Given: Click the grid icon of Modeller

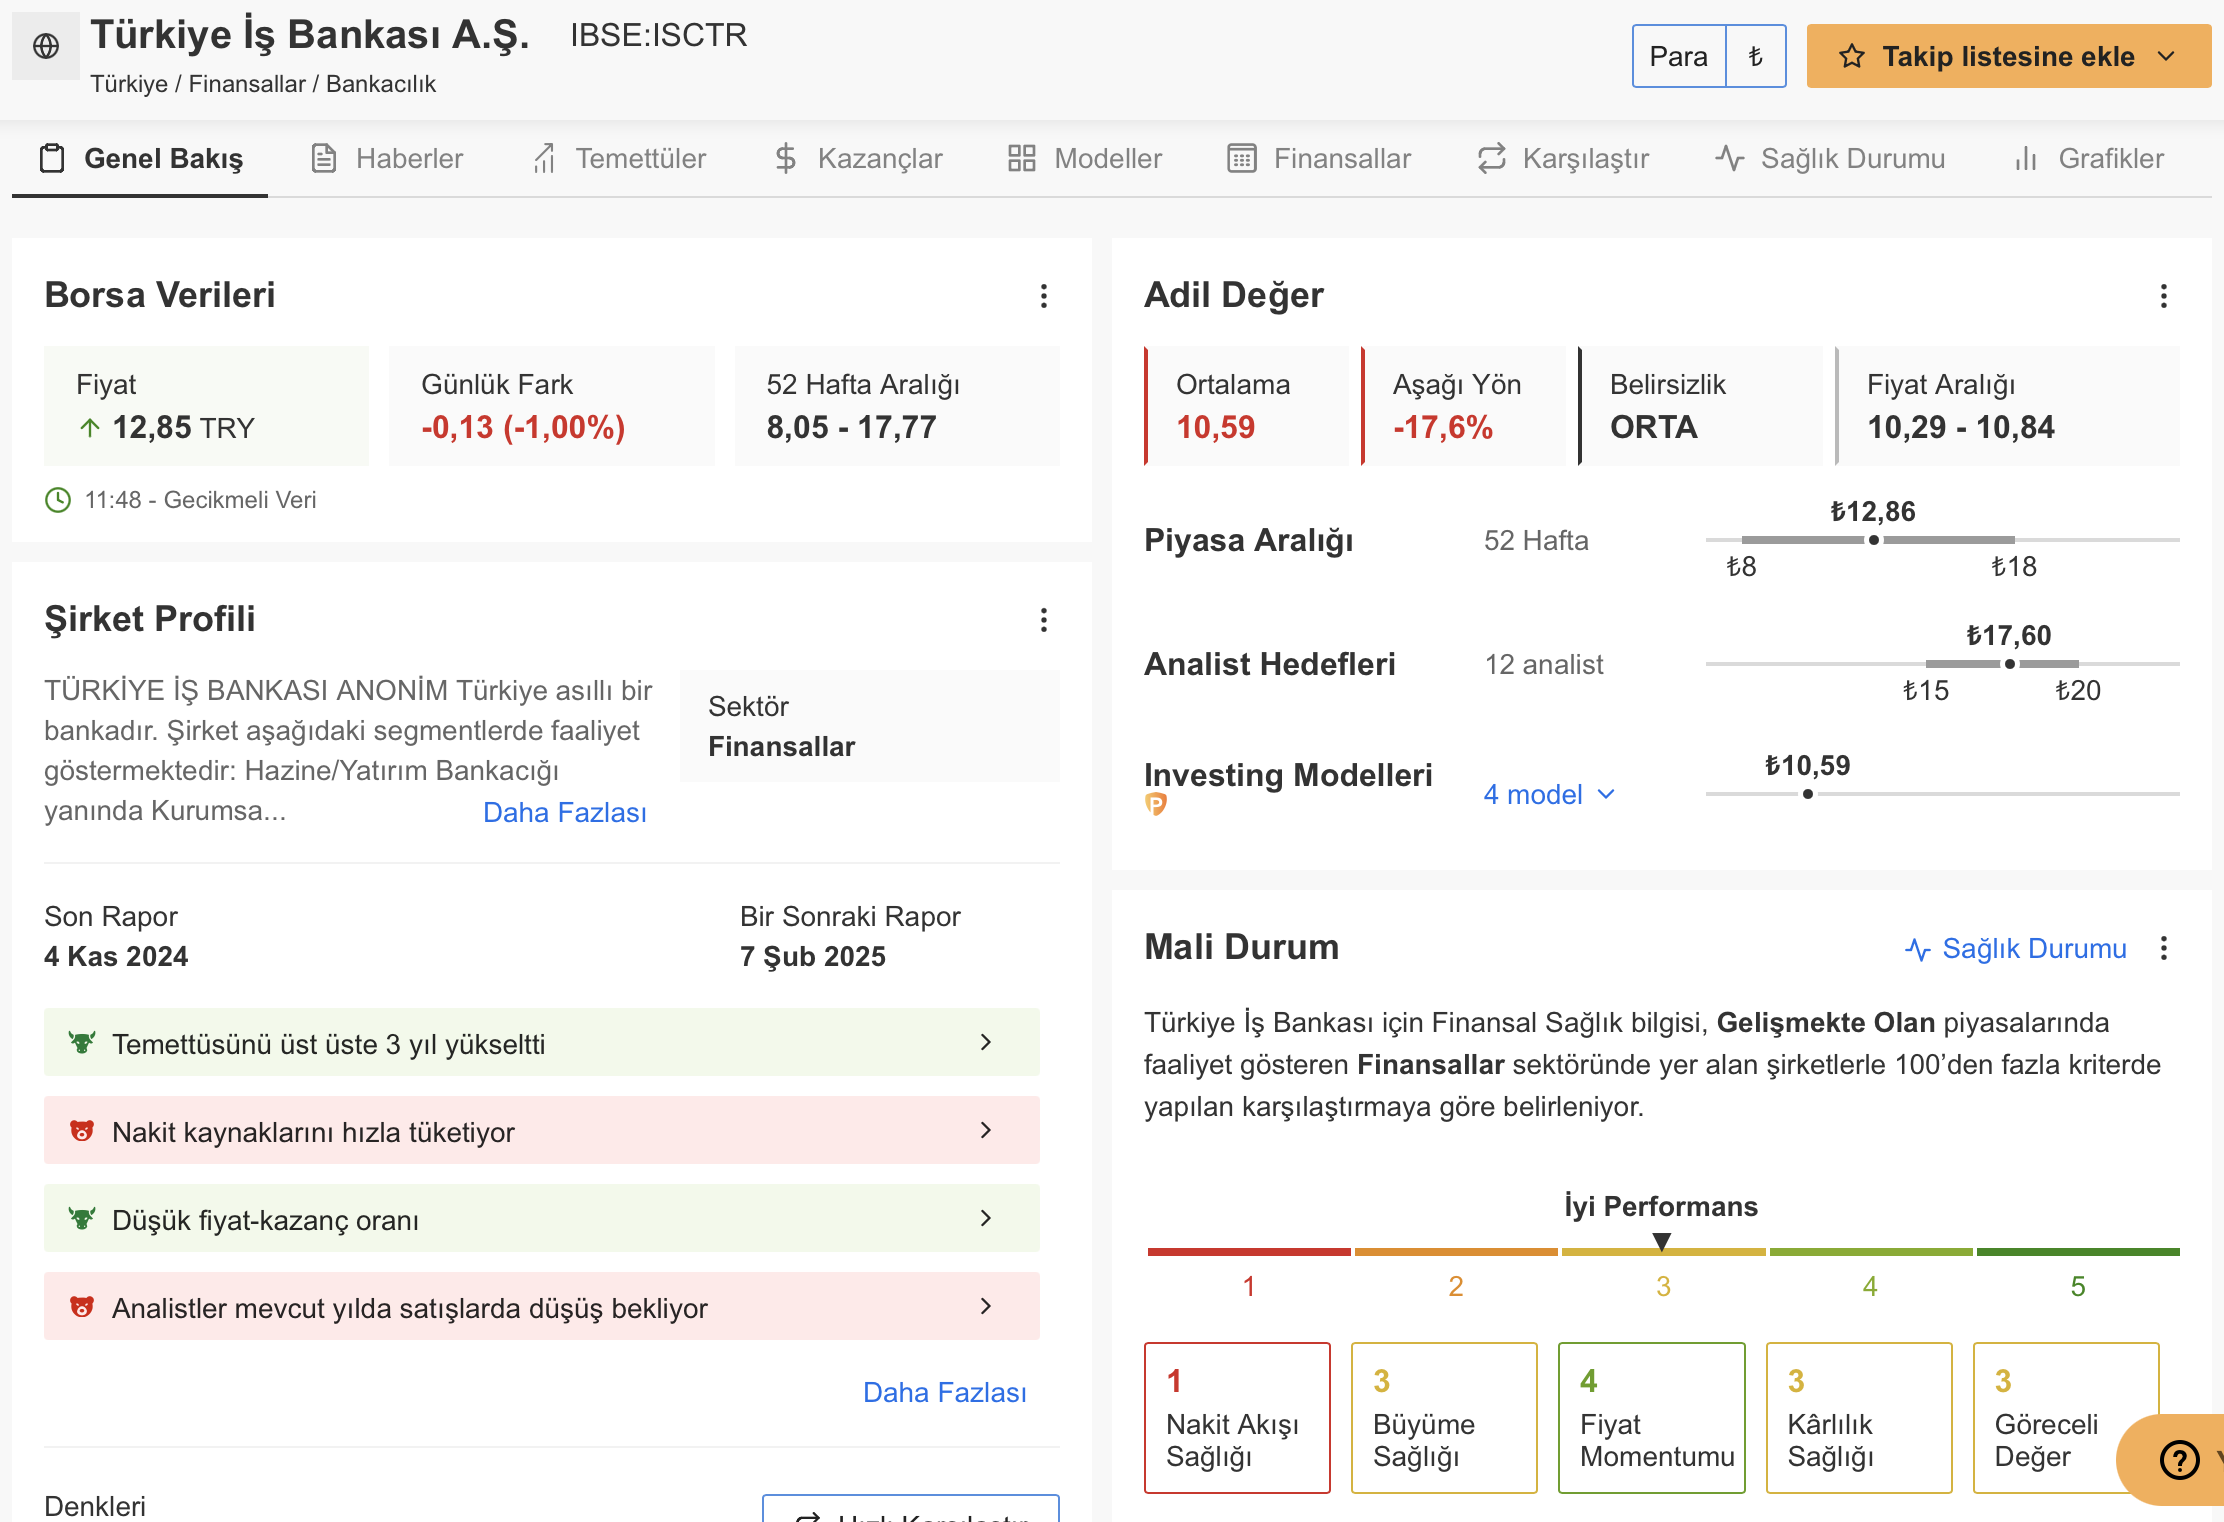Looking at the screenshot, I should [x=1021, y=158].
